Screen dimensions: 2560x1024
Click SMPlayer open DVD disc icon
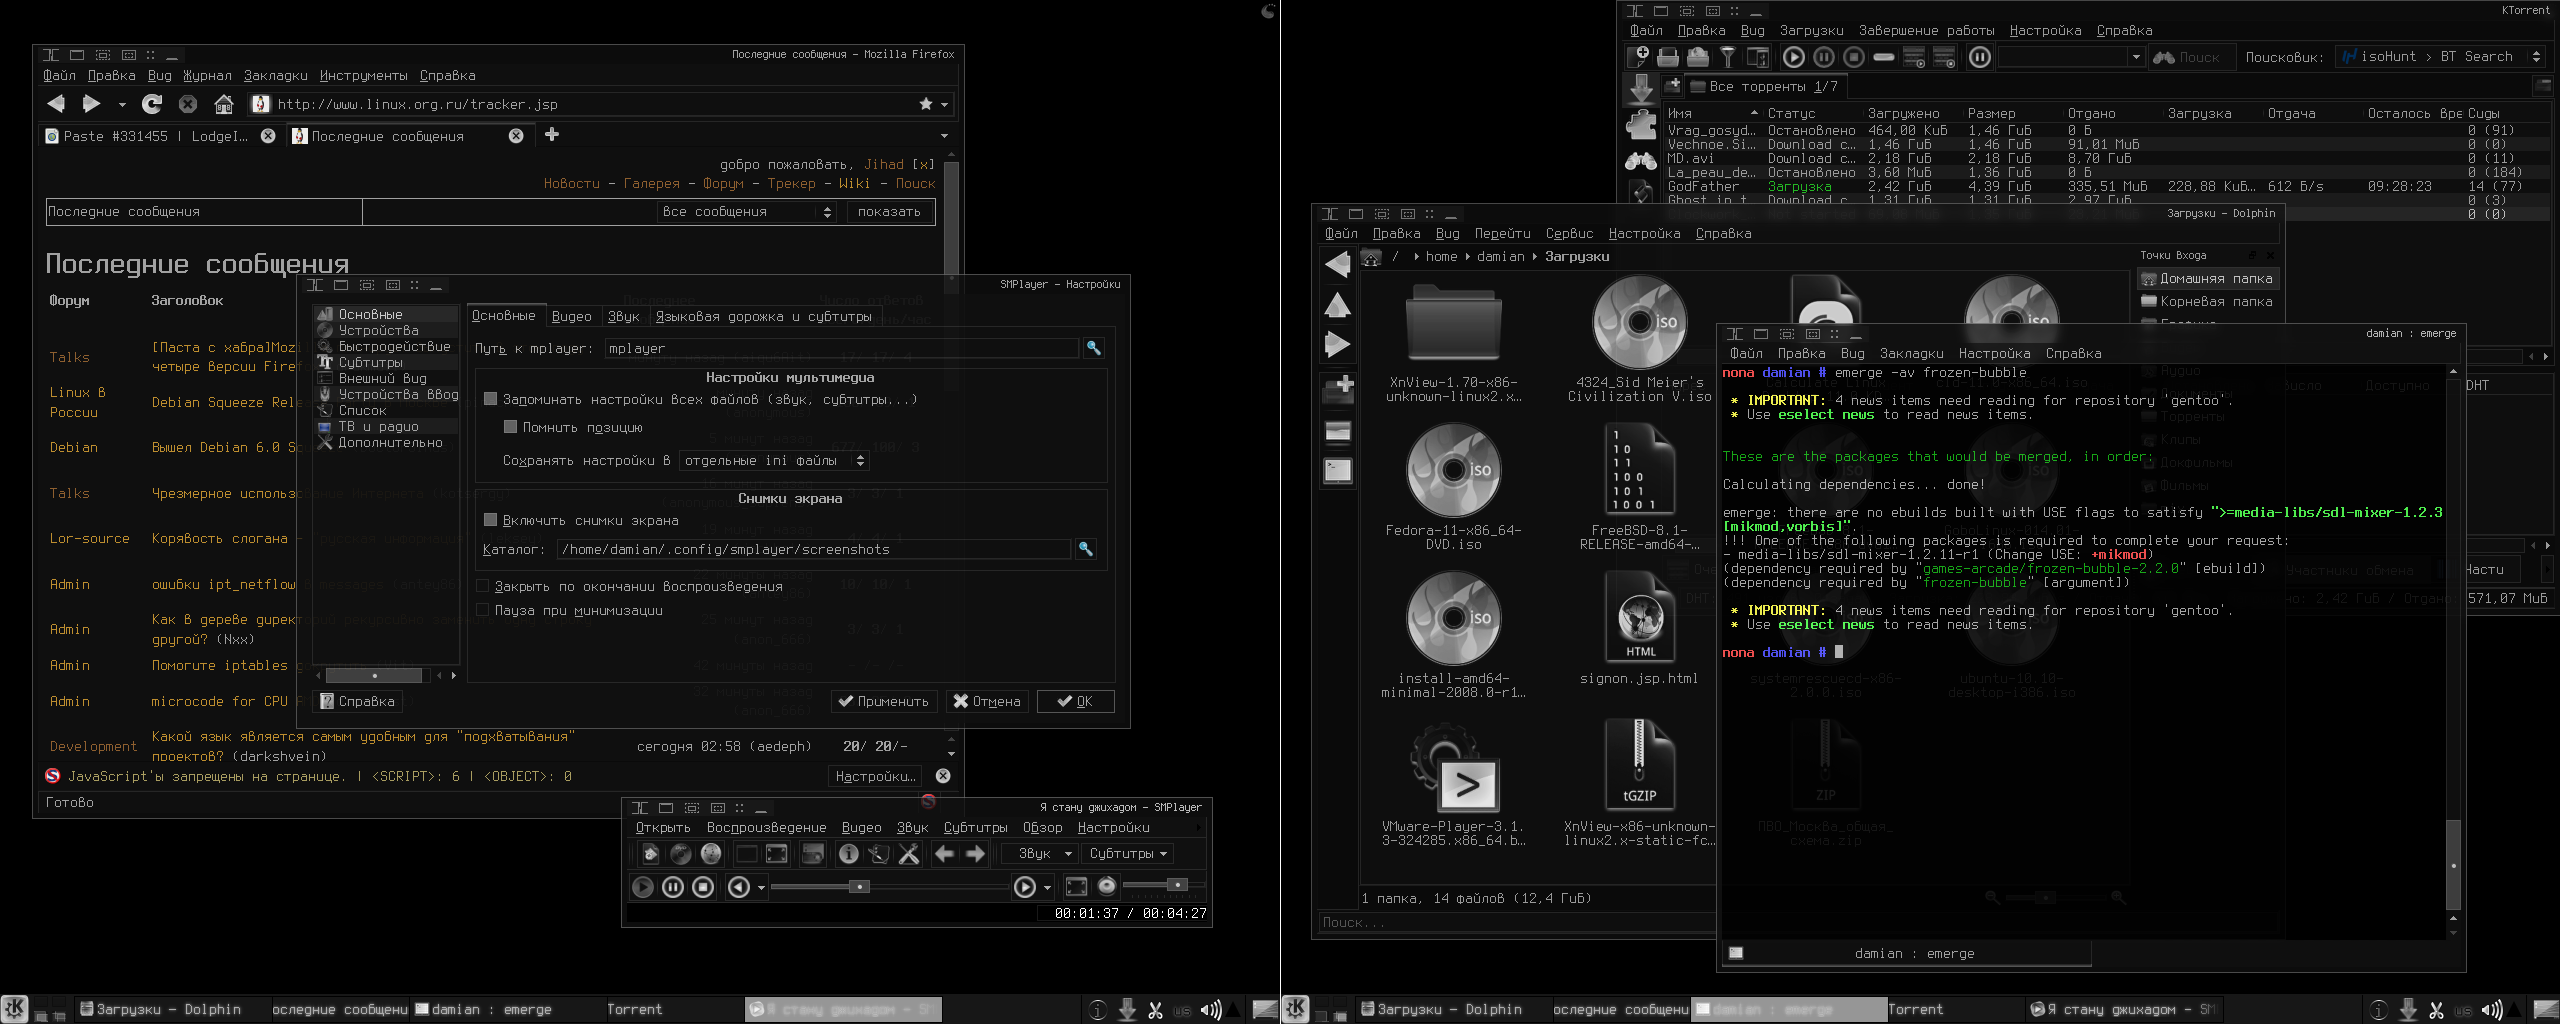pyautogui.click(x=681, y=854)
